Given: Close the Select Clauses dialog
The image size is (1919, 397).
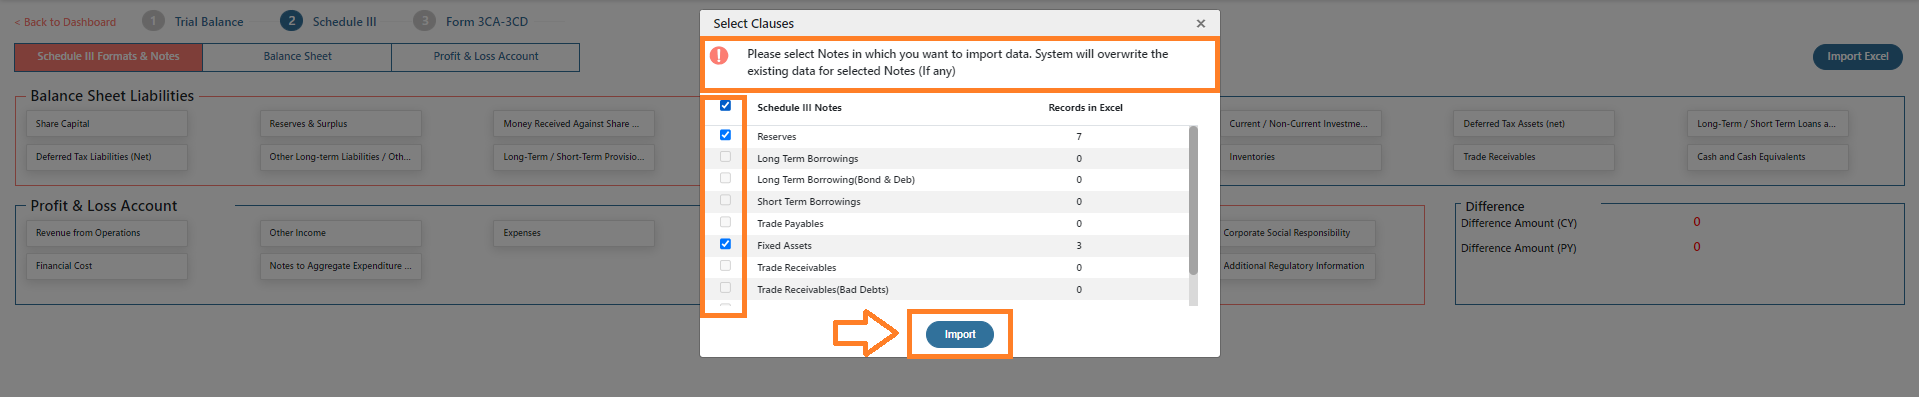Looking at the screenshot, I should coord(1201,23).
